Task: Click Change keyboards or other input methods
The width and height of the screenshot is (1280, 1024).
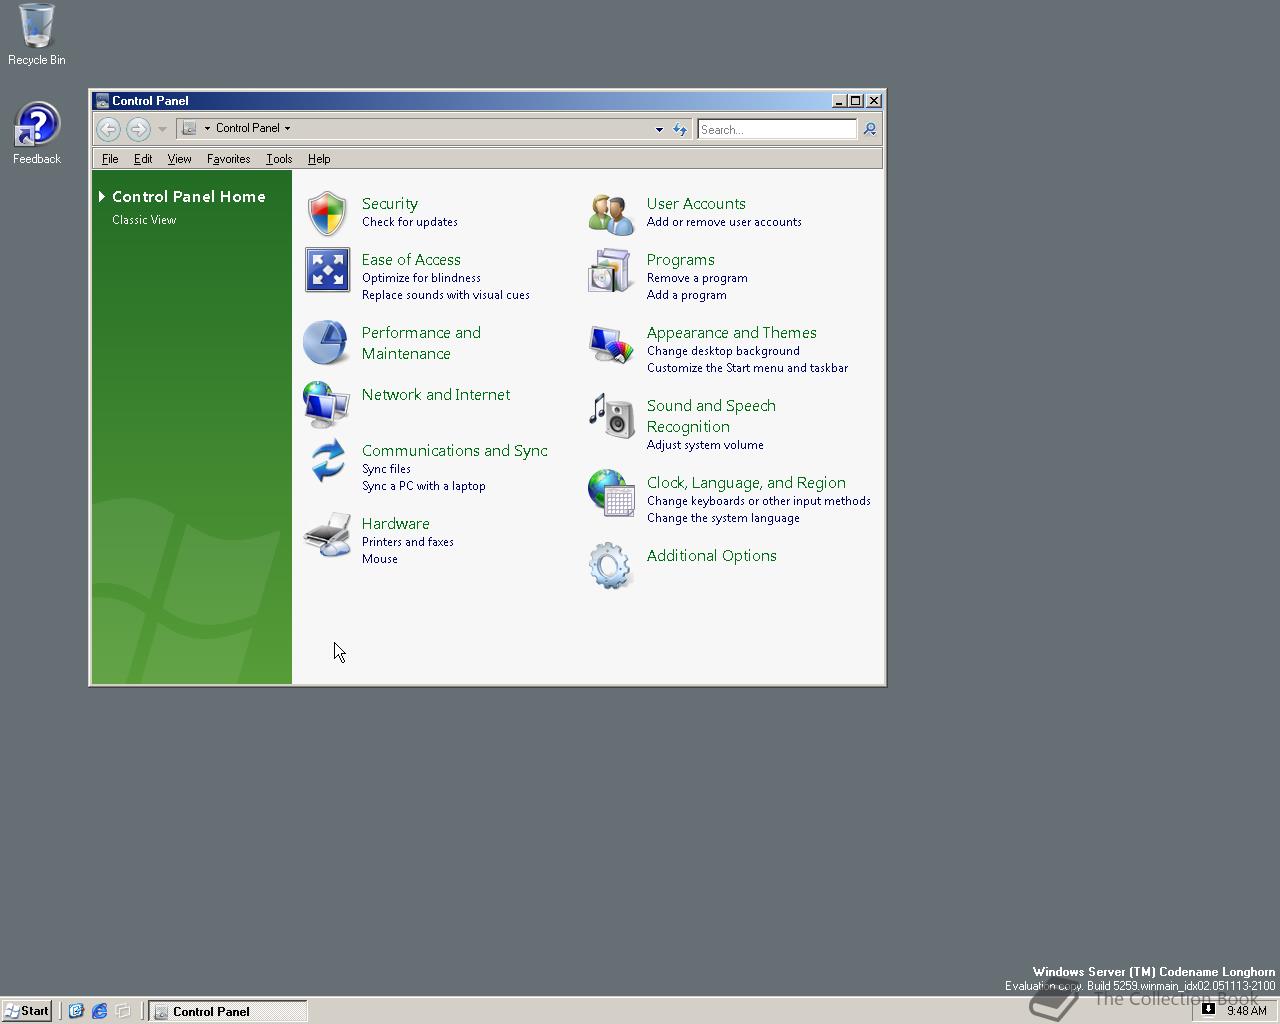Action: pyautogui.click(x=759, y=501)
